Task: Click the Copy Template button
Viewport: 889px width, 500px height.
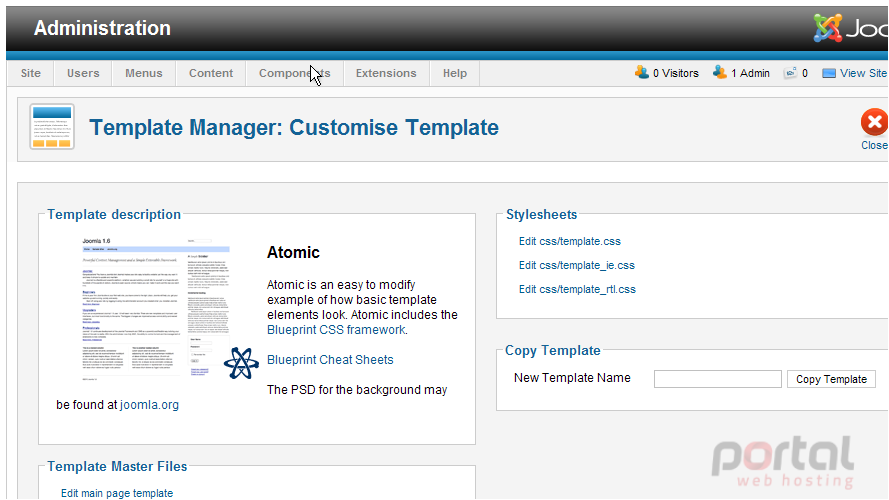Action: (x=831, y=379)
